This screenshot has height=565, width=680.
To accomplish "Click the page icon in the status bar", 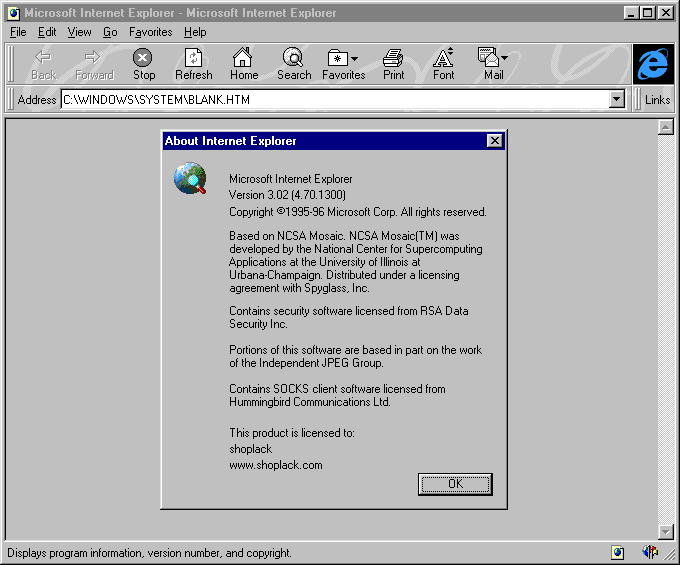I will pyautogui.click(x=618, y=552).
